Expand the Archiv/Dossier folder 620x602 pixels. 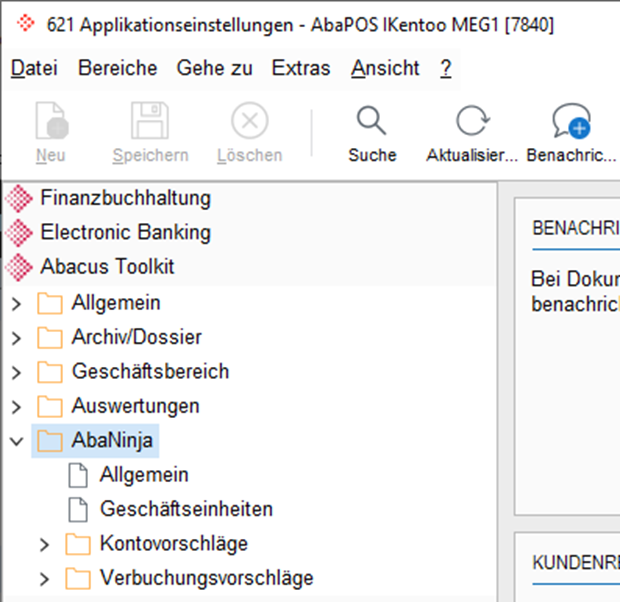[x=17, y=338]
